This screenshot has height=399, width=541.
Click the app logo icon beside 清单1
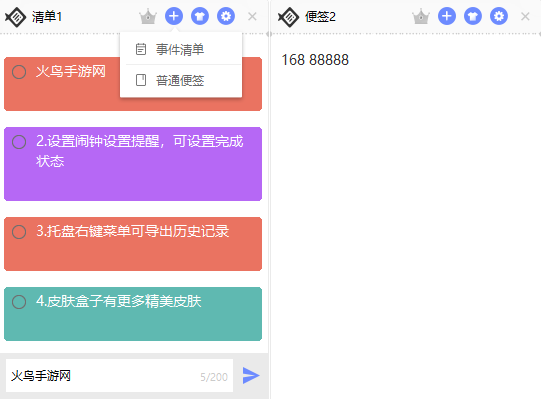(x=16, y=17)
